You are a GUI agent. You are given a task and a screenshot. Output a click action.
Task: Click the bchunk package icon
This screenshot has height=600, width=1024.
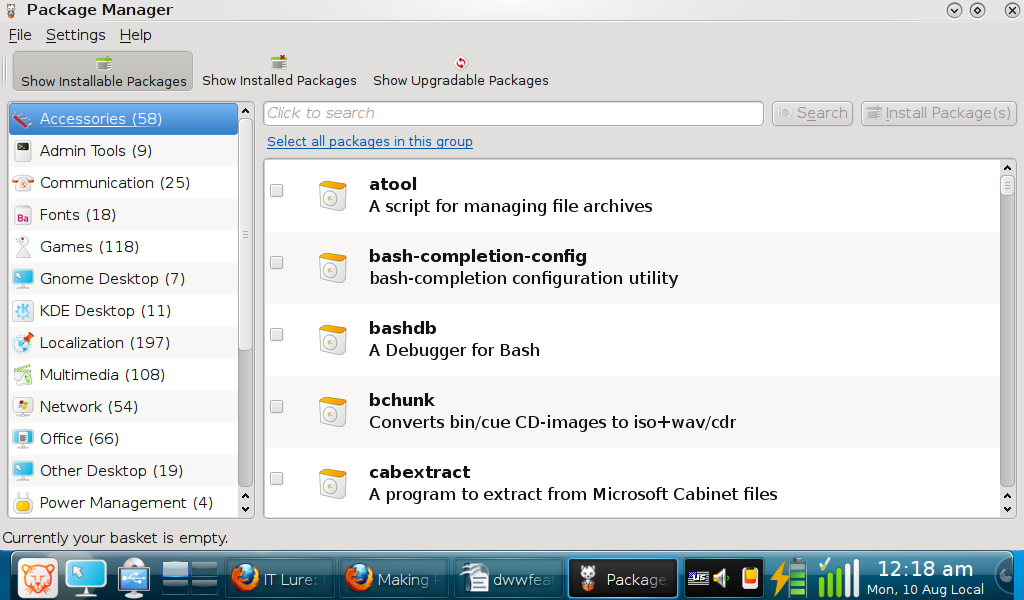pos(332,411)
